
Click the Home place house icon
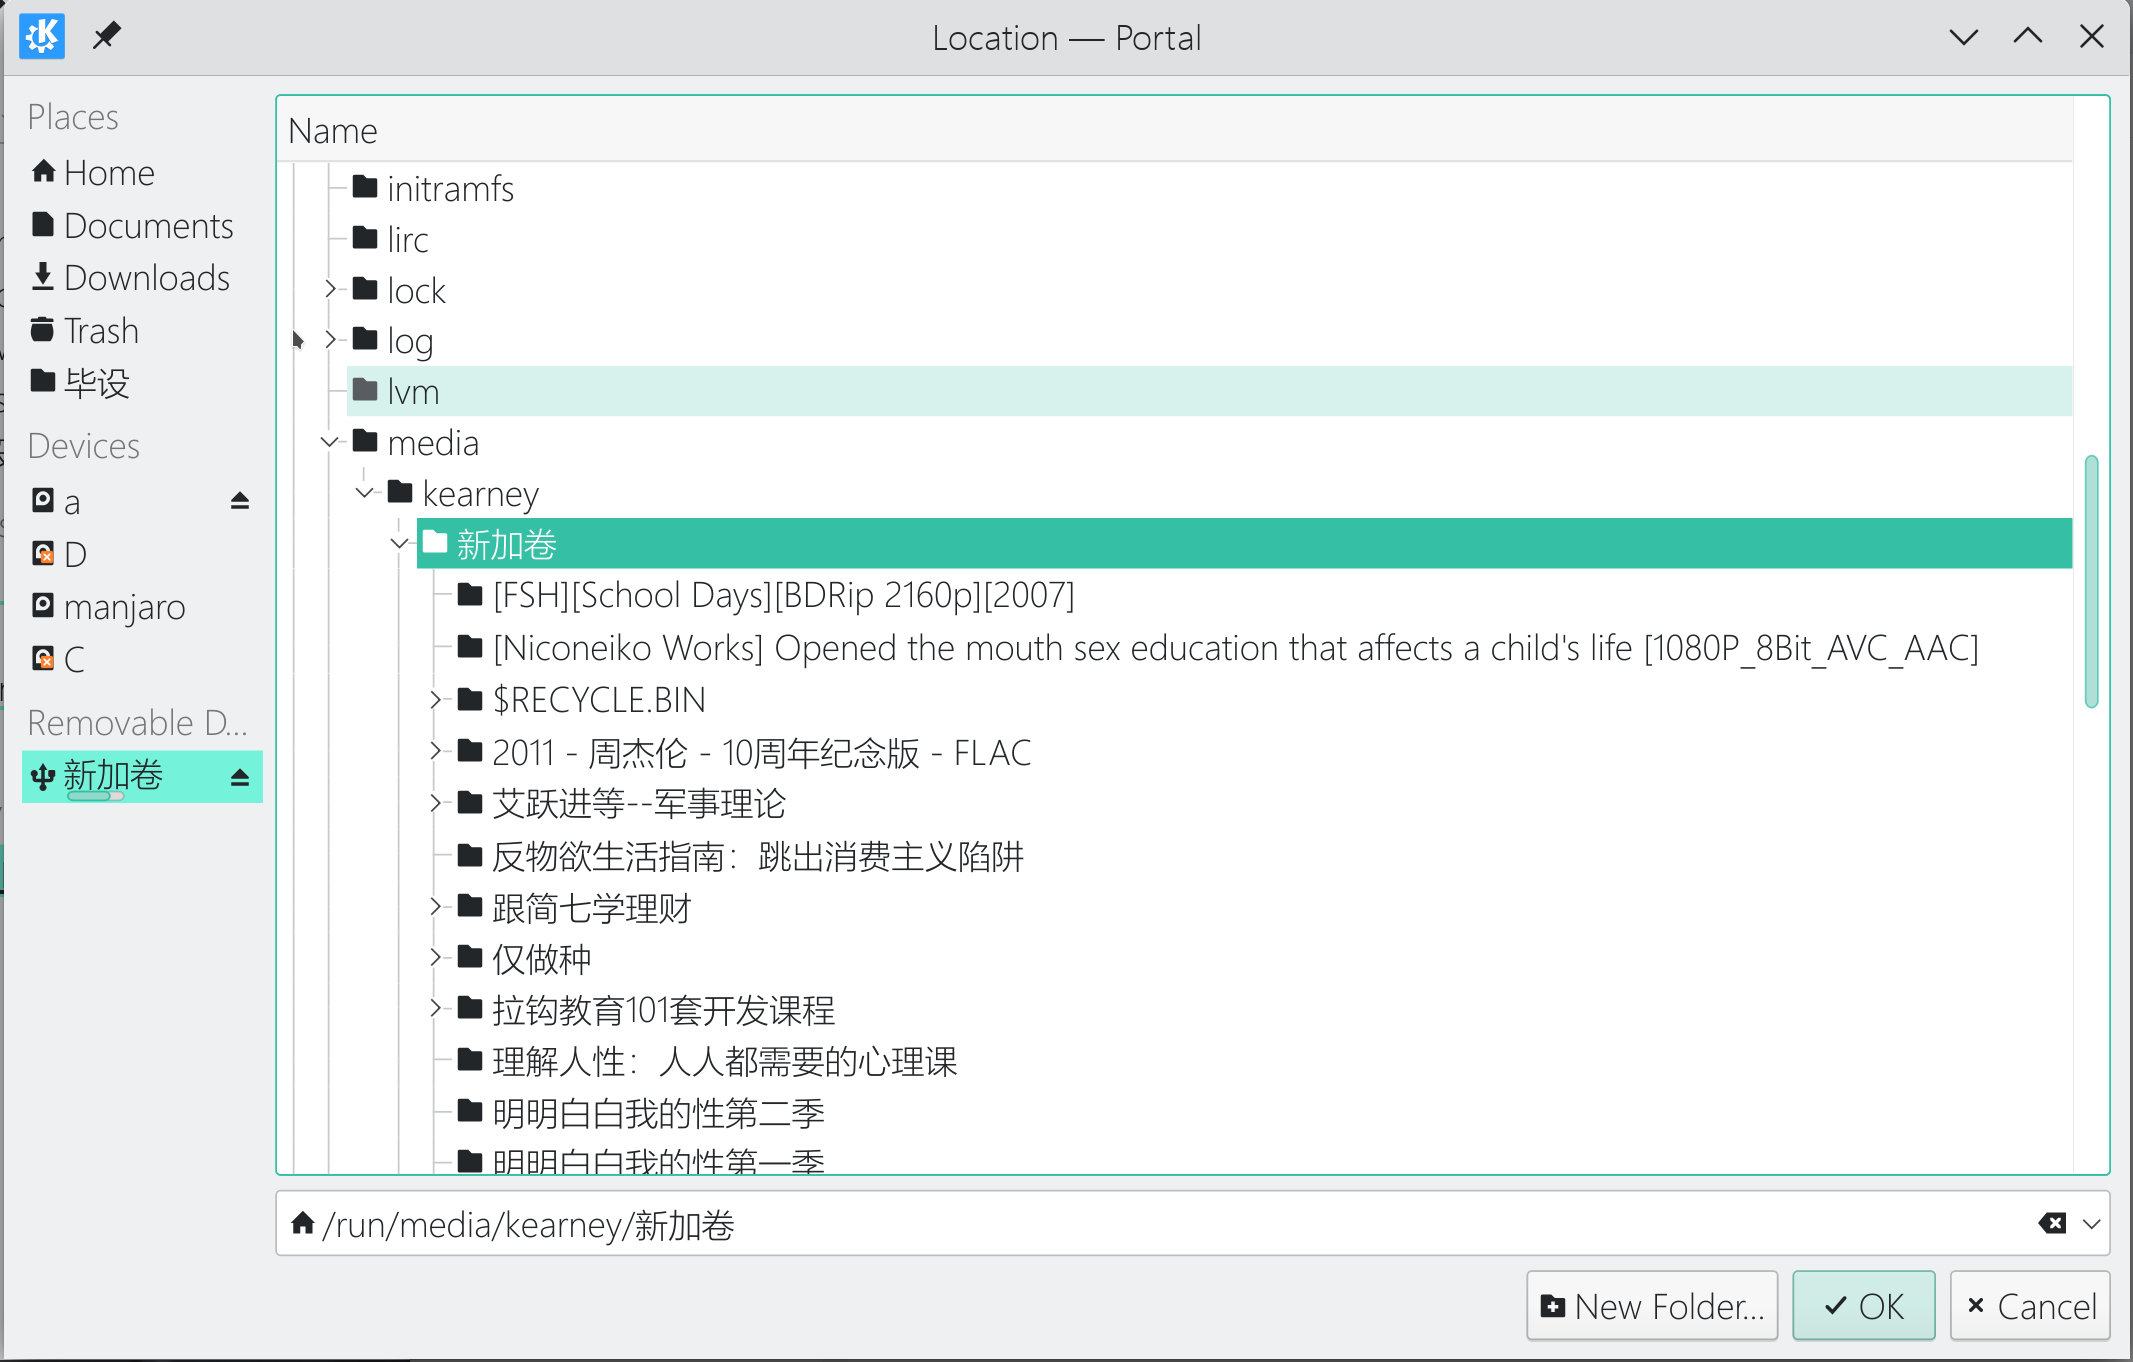[43, 171]
